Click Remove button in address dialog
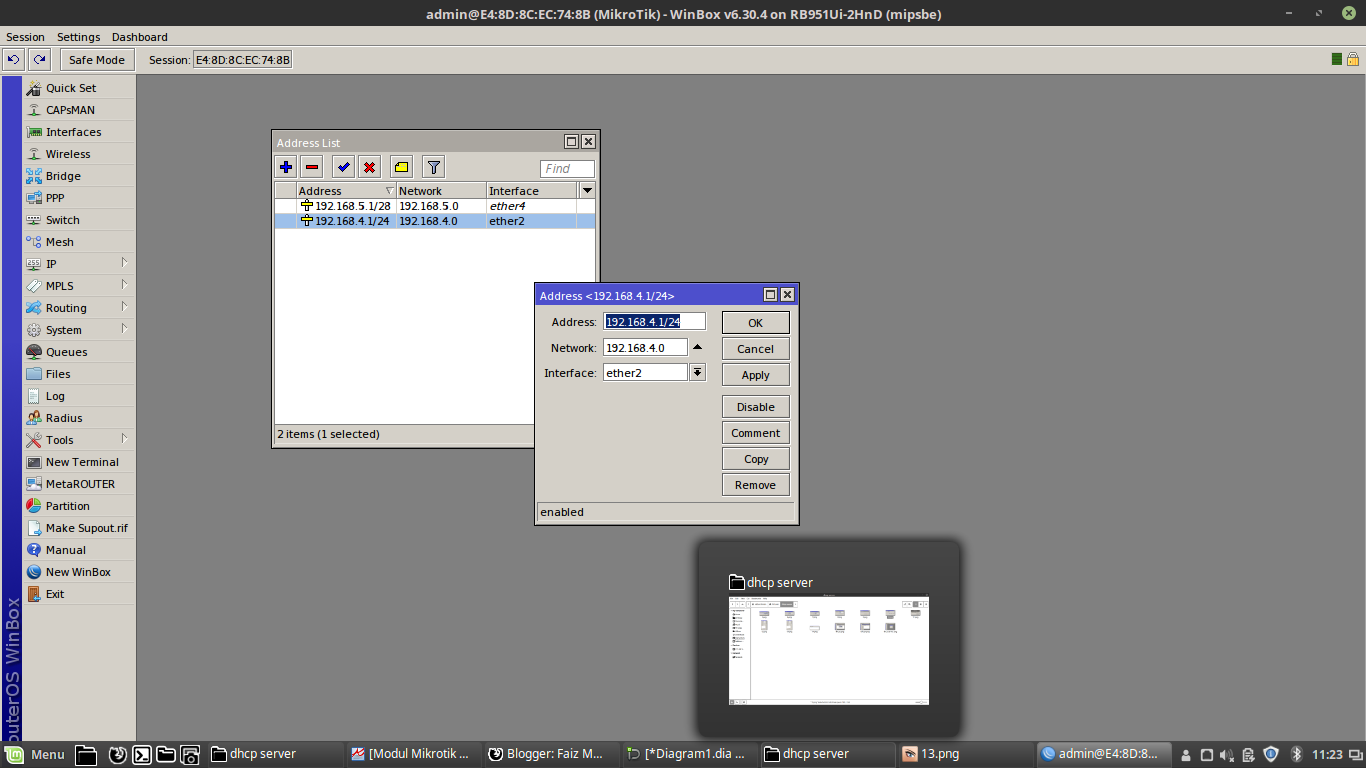Viewport: 1366px width, 768px height. pos(755,485)
